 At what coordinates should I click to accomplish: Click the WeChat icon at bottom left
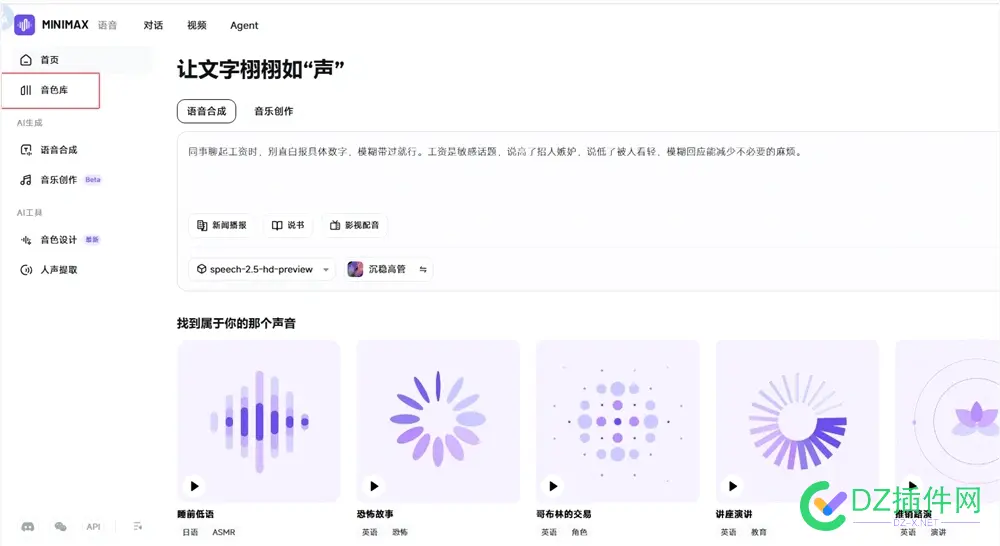(x=61, y=527)
